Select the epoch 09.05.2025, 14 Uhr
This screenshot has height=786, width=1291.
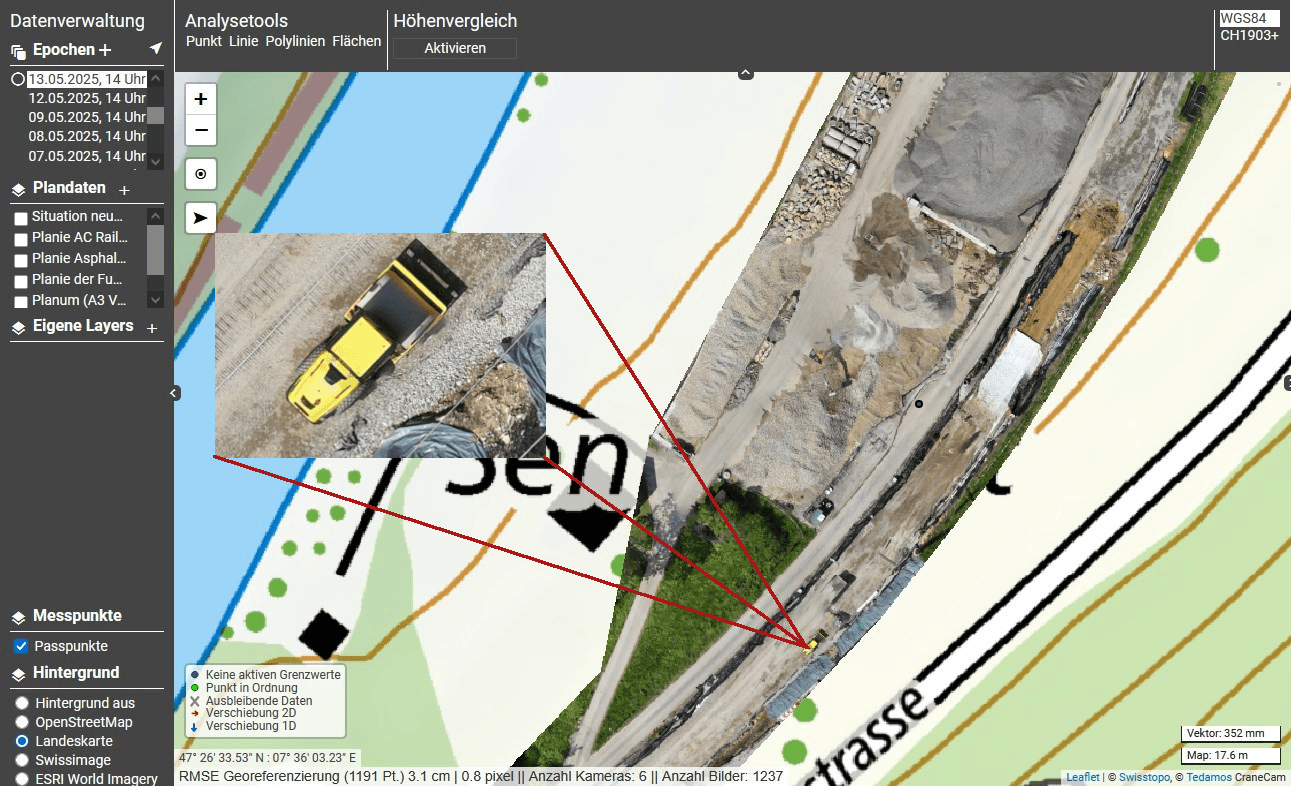tap(88, 117)
